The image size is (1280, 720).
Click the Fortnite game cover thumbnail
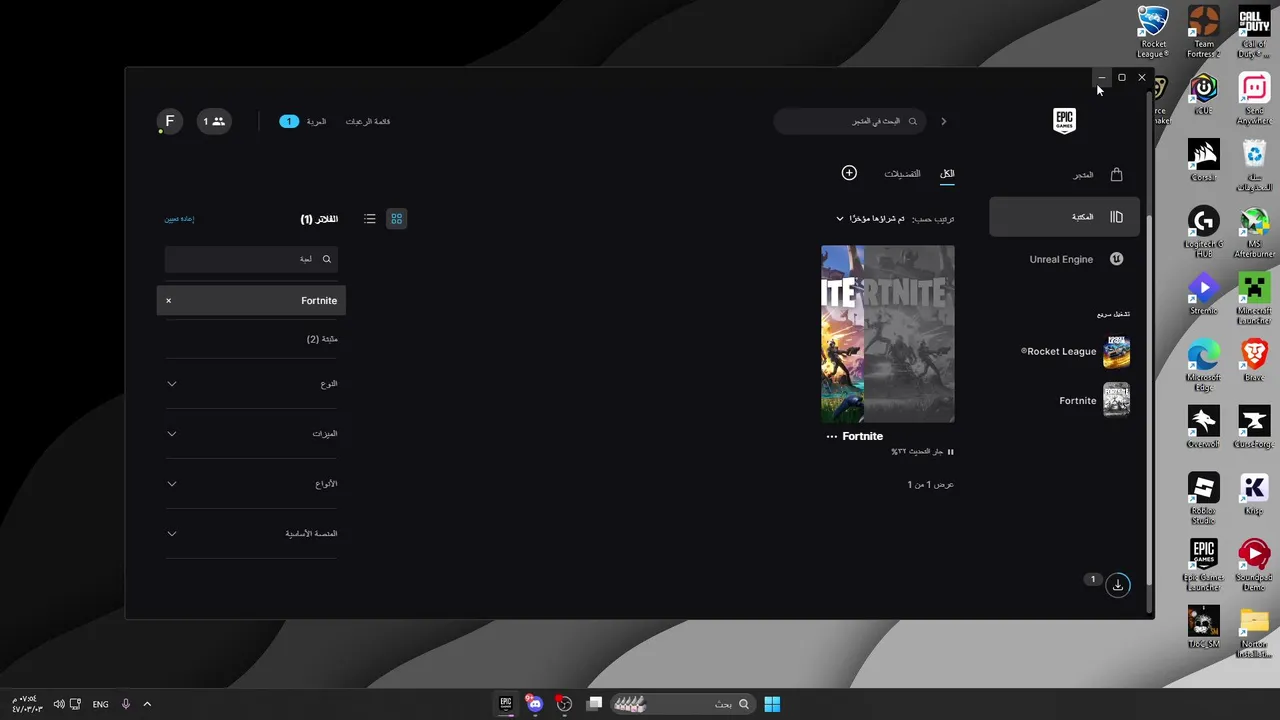(x=888, y=334)
